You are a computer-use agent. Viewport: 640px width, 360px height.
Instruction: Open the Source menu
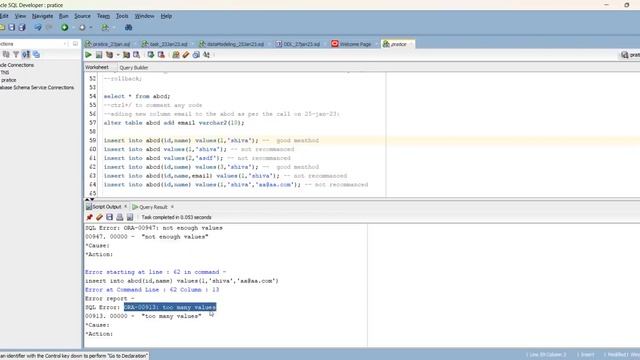82,16
